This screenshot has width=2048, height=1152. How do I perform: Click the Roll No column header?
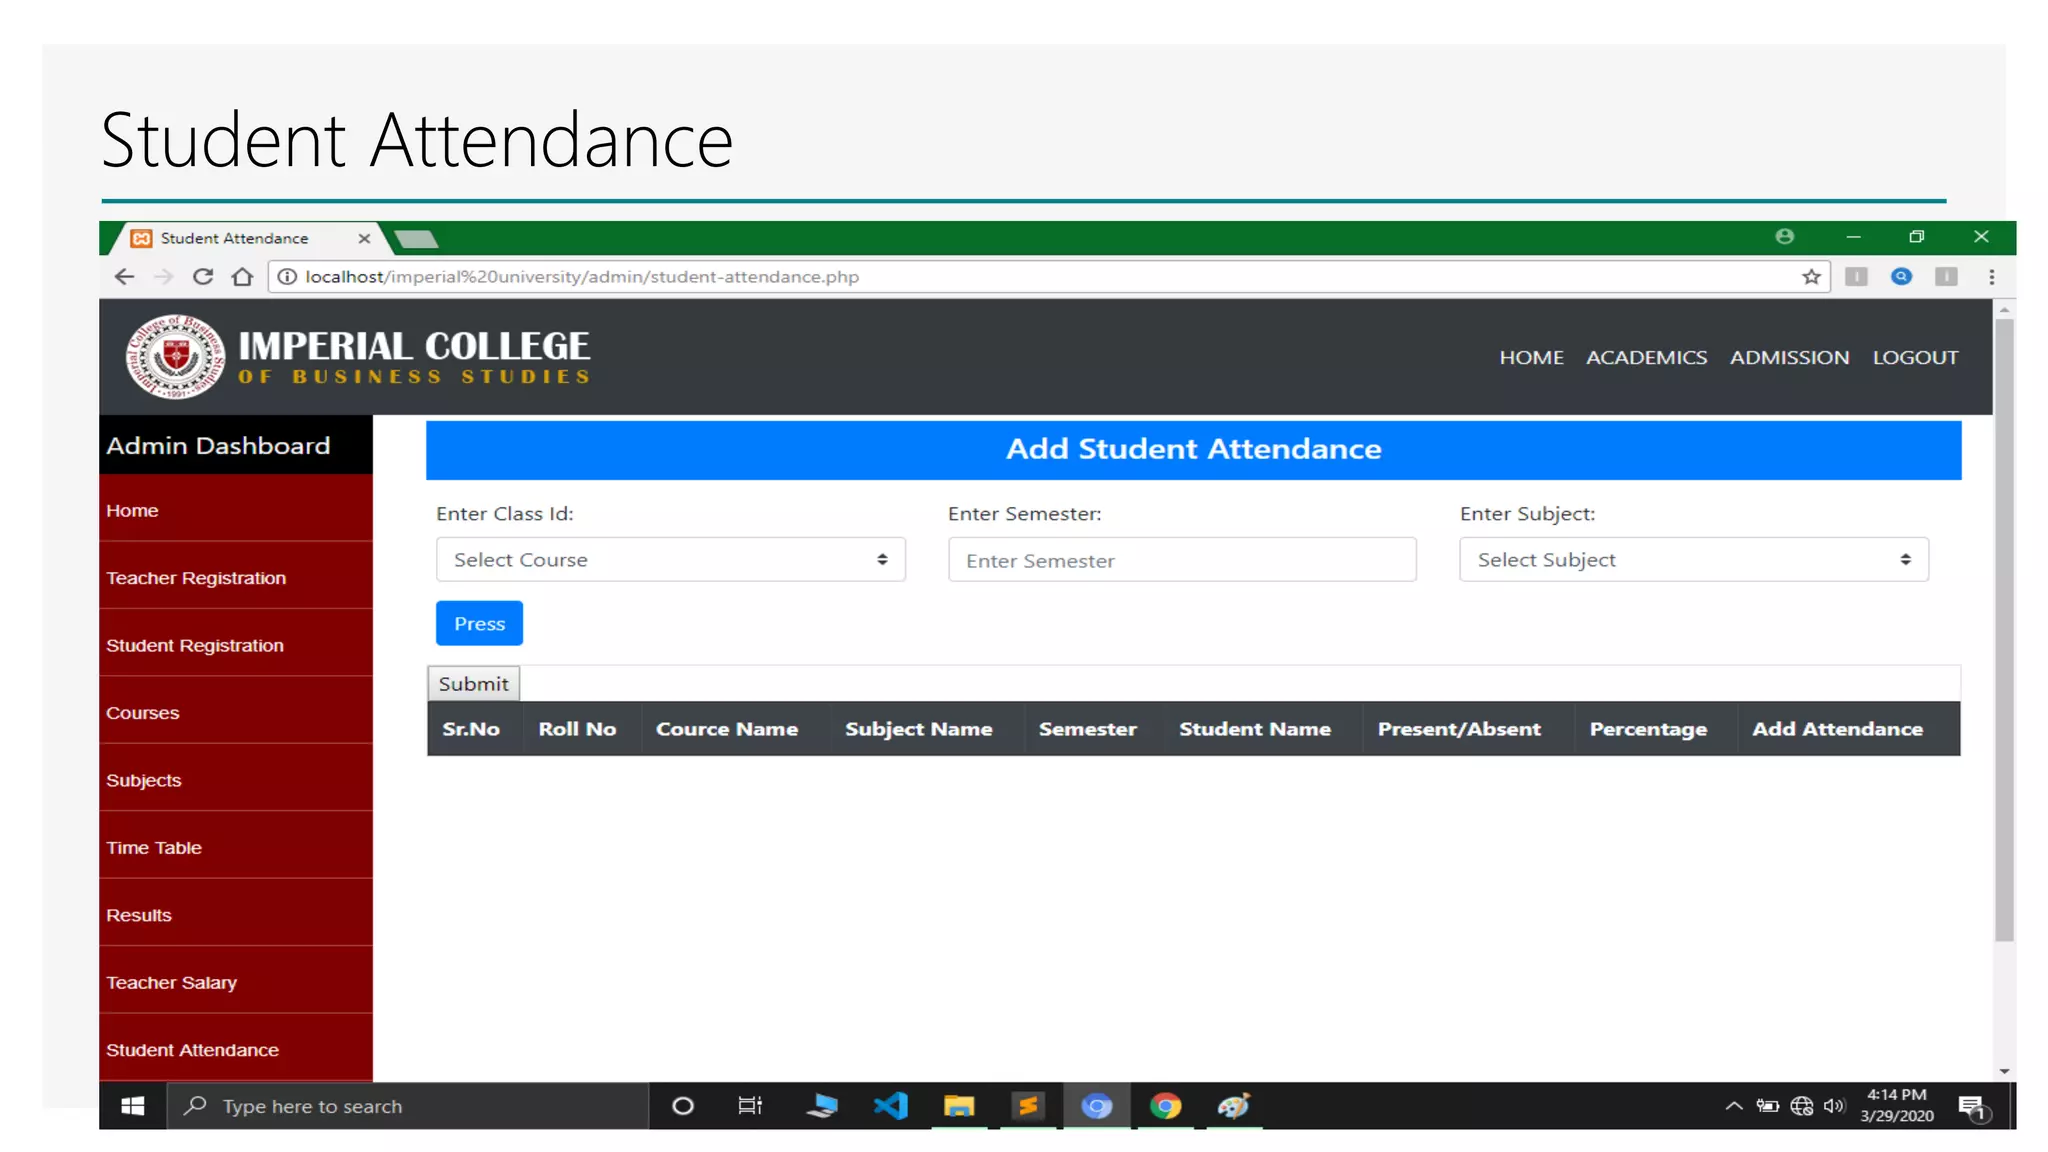(577, 729)
